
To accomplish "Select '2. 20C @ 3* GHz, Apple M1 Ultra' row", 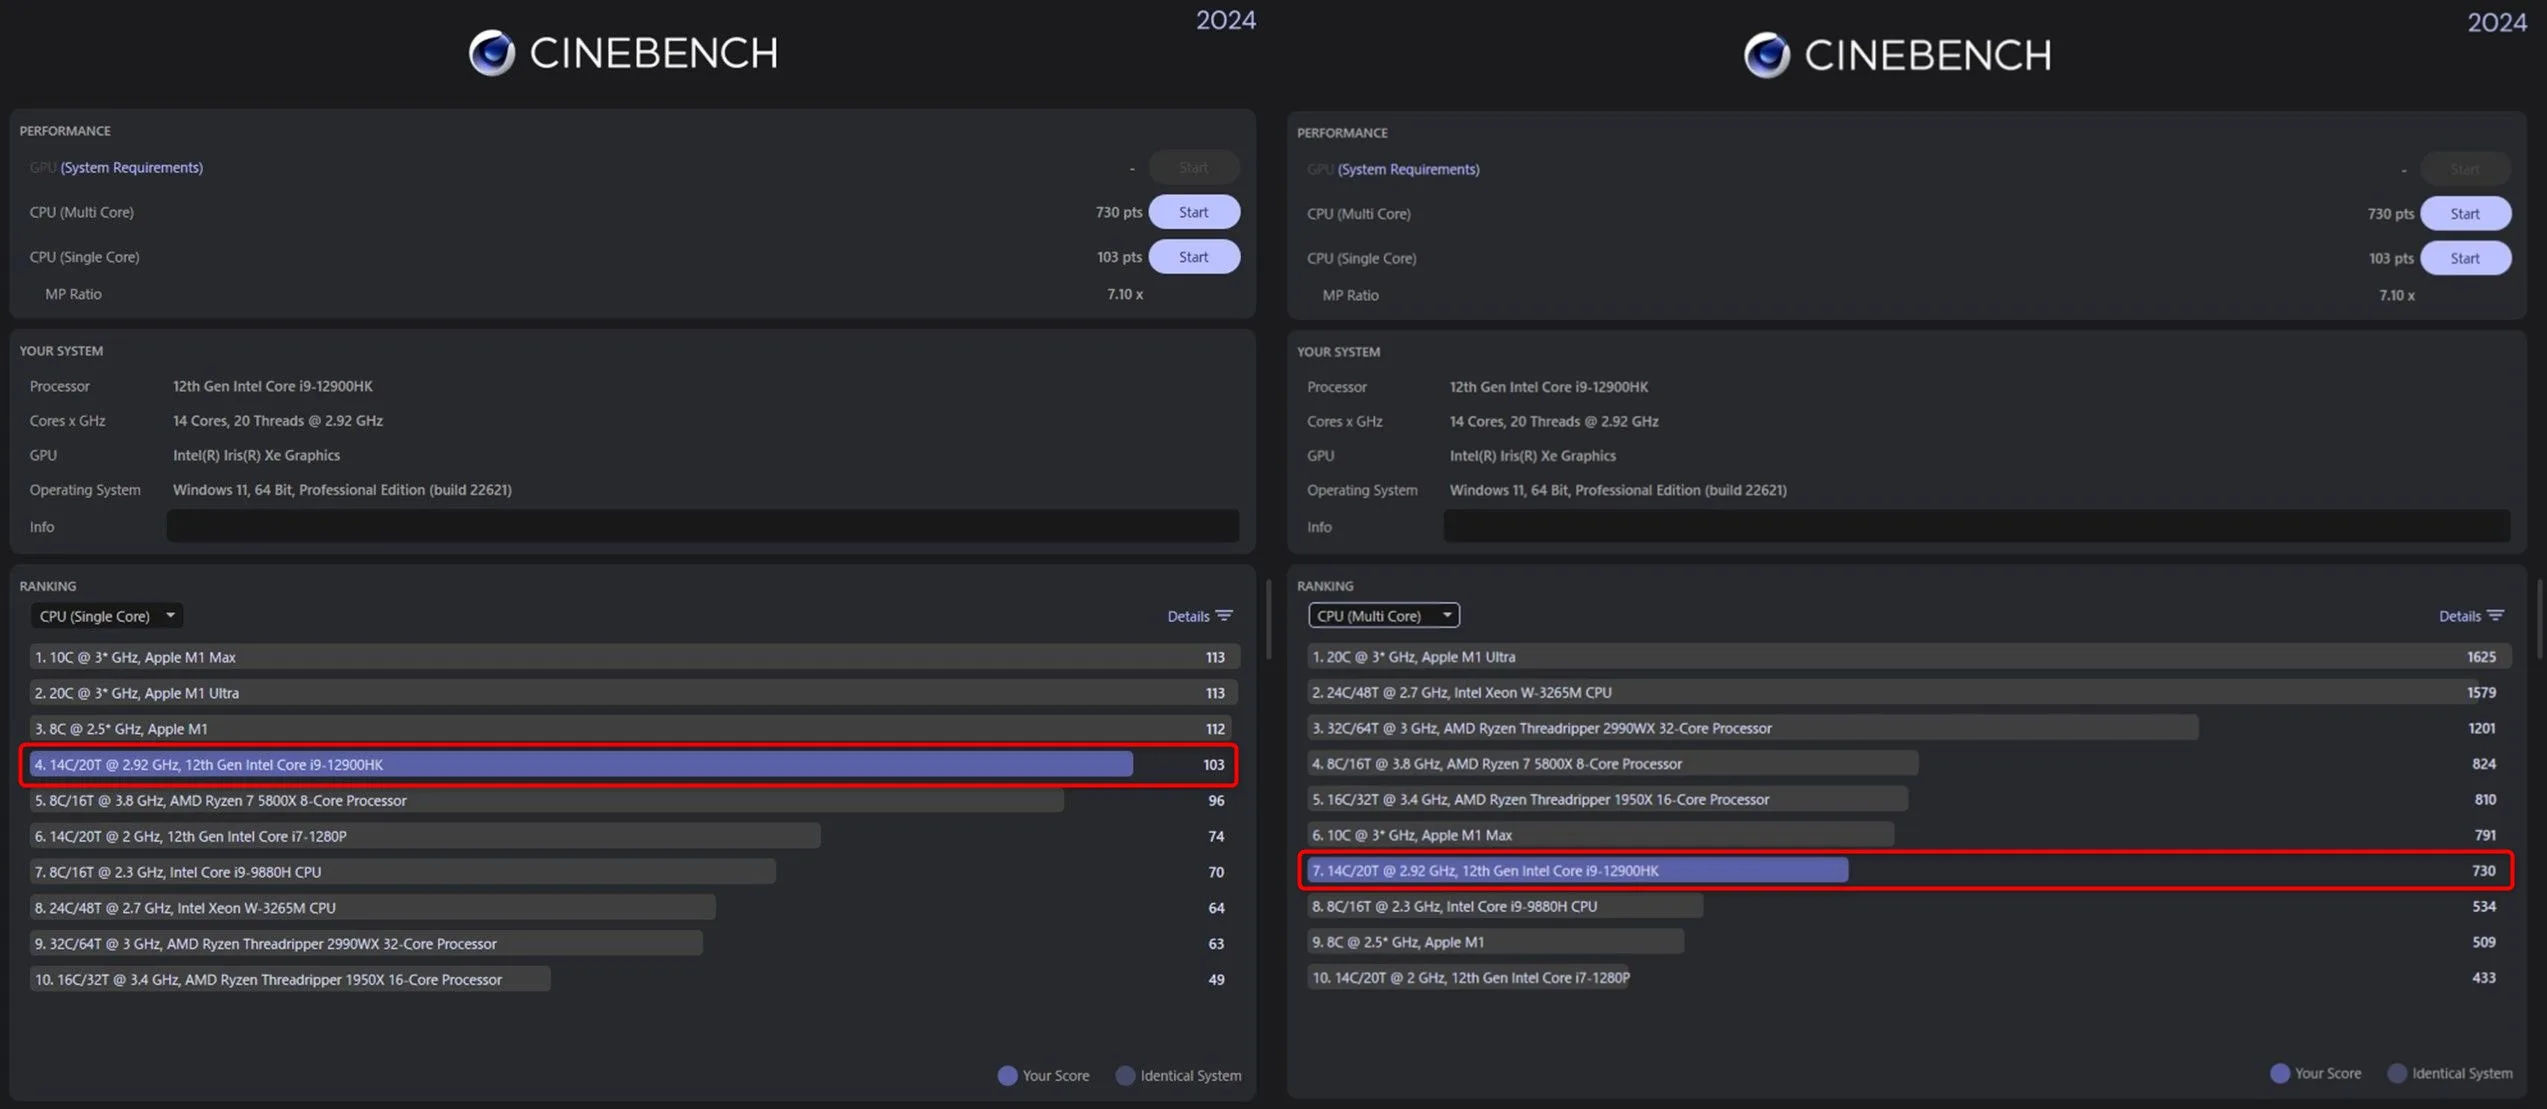I will pos(634,693).
